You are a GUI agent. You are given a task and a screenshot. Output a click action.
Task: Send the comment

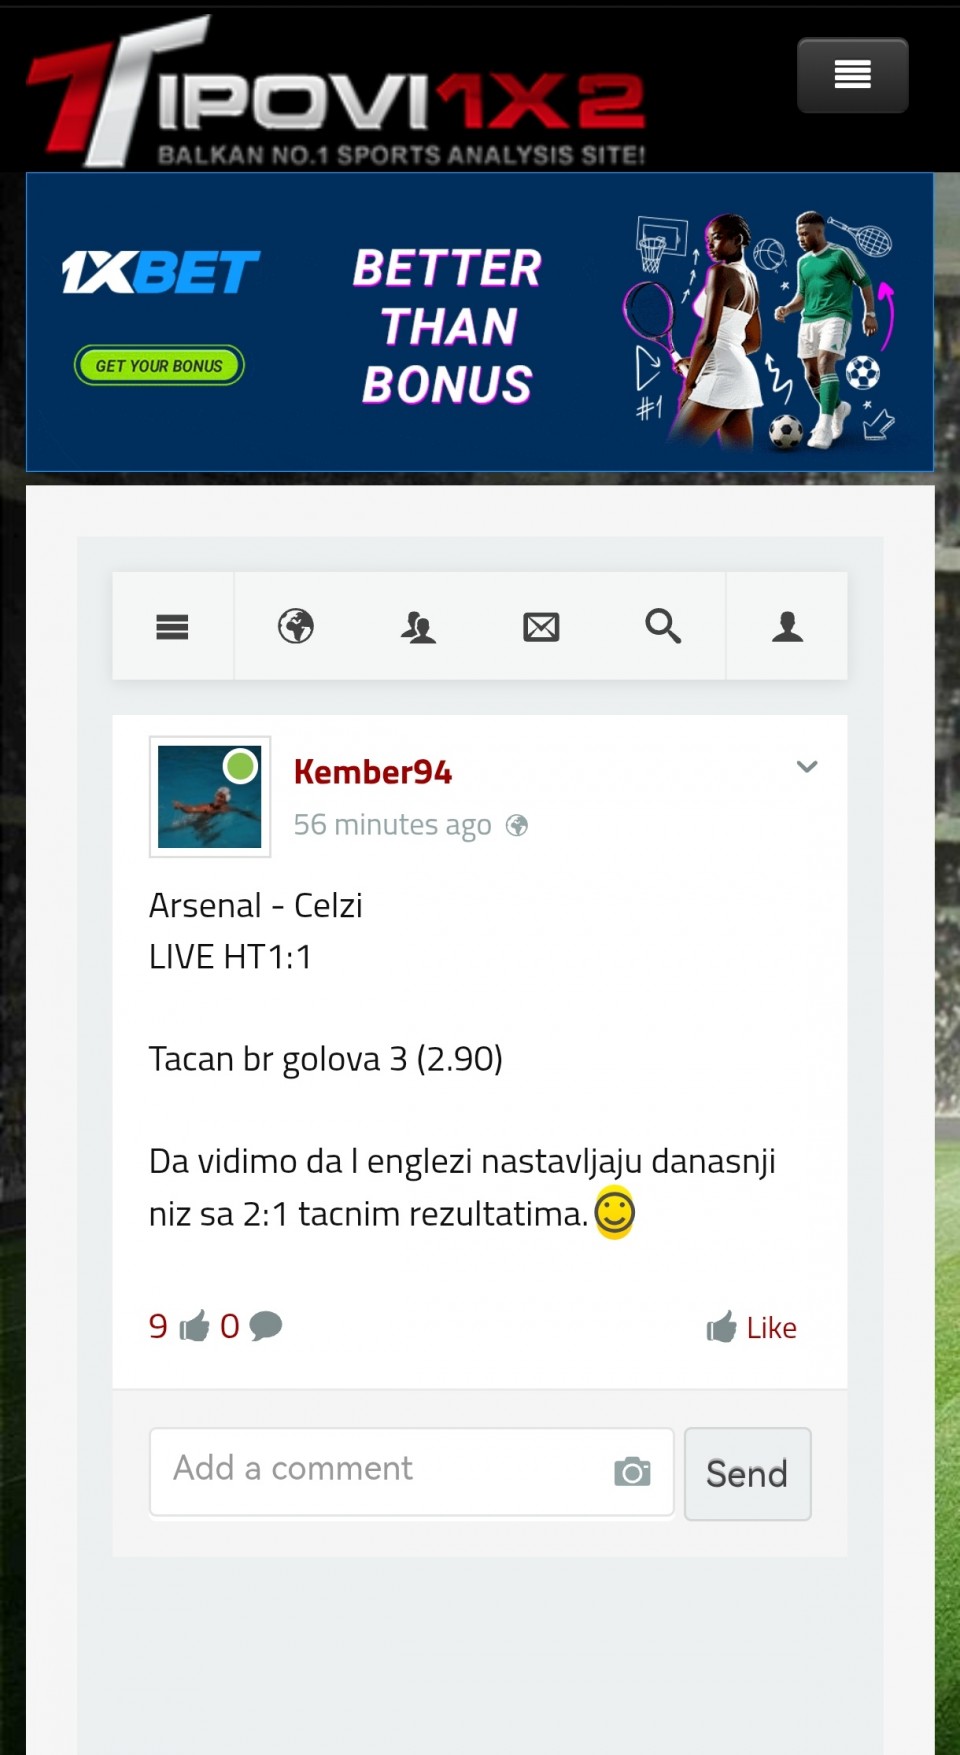click(747, 1473)
